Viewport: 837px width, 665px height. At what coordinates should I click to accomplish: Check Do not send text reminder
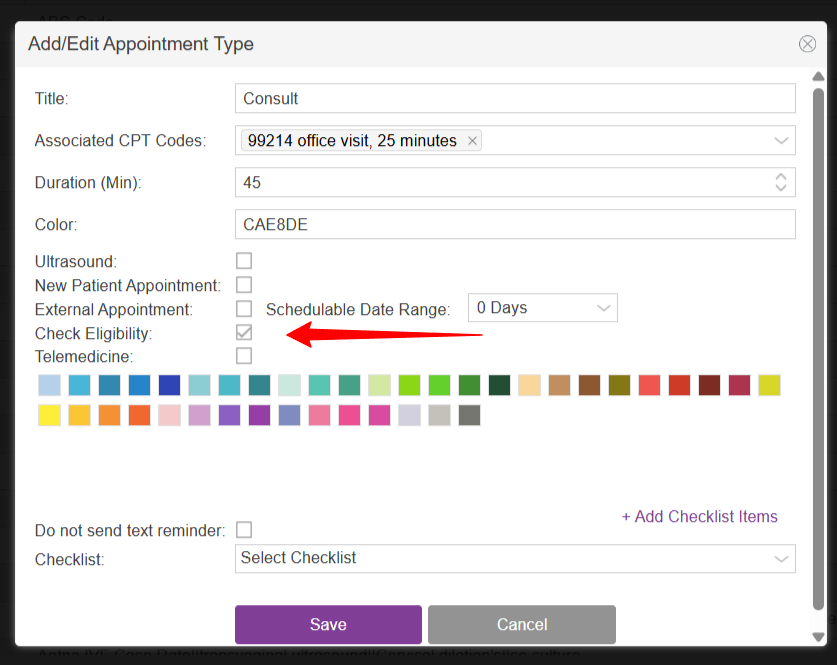[244, 530]
